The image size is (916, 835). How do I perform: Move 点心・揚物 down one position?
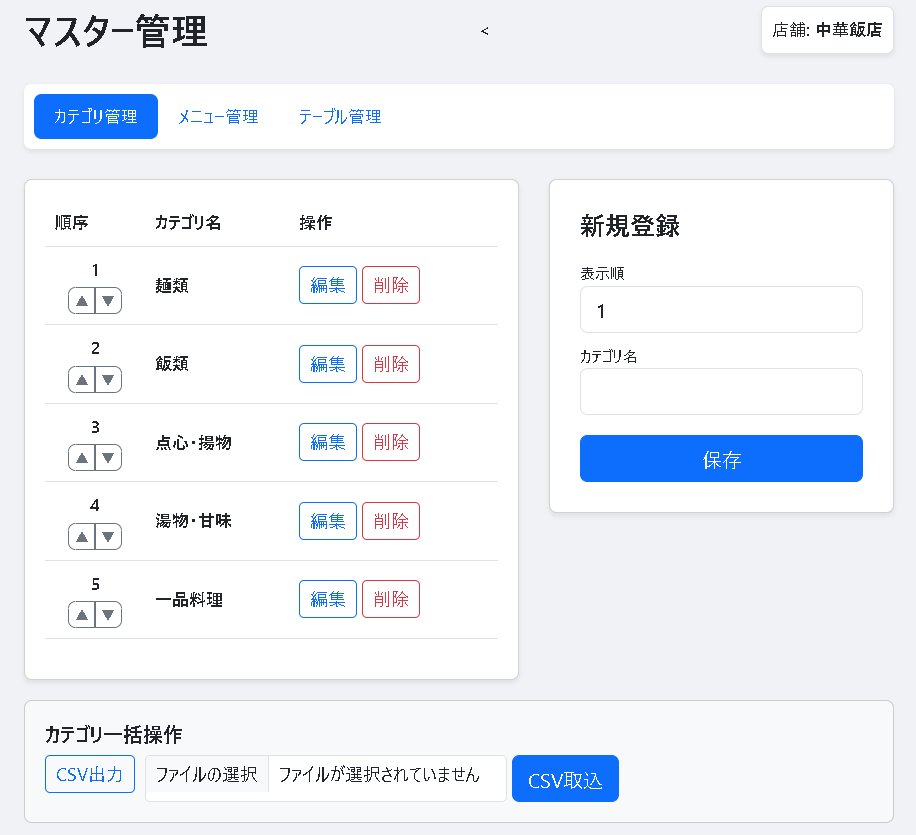(108, 458)
